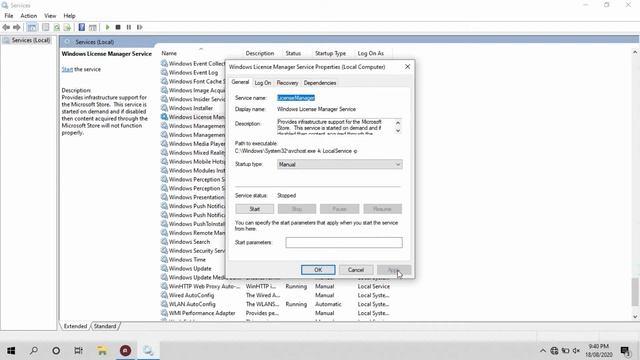Click the Properties toolbar icon

click(46, 27)
